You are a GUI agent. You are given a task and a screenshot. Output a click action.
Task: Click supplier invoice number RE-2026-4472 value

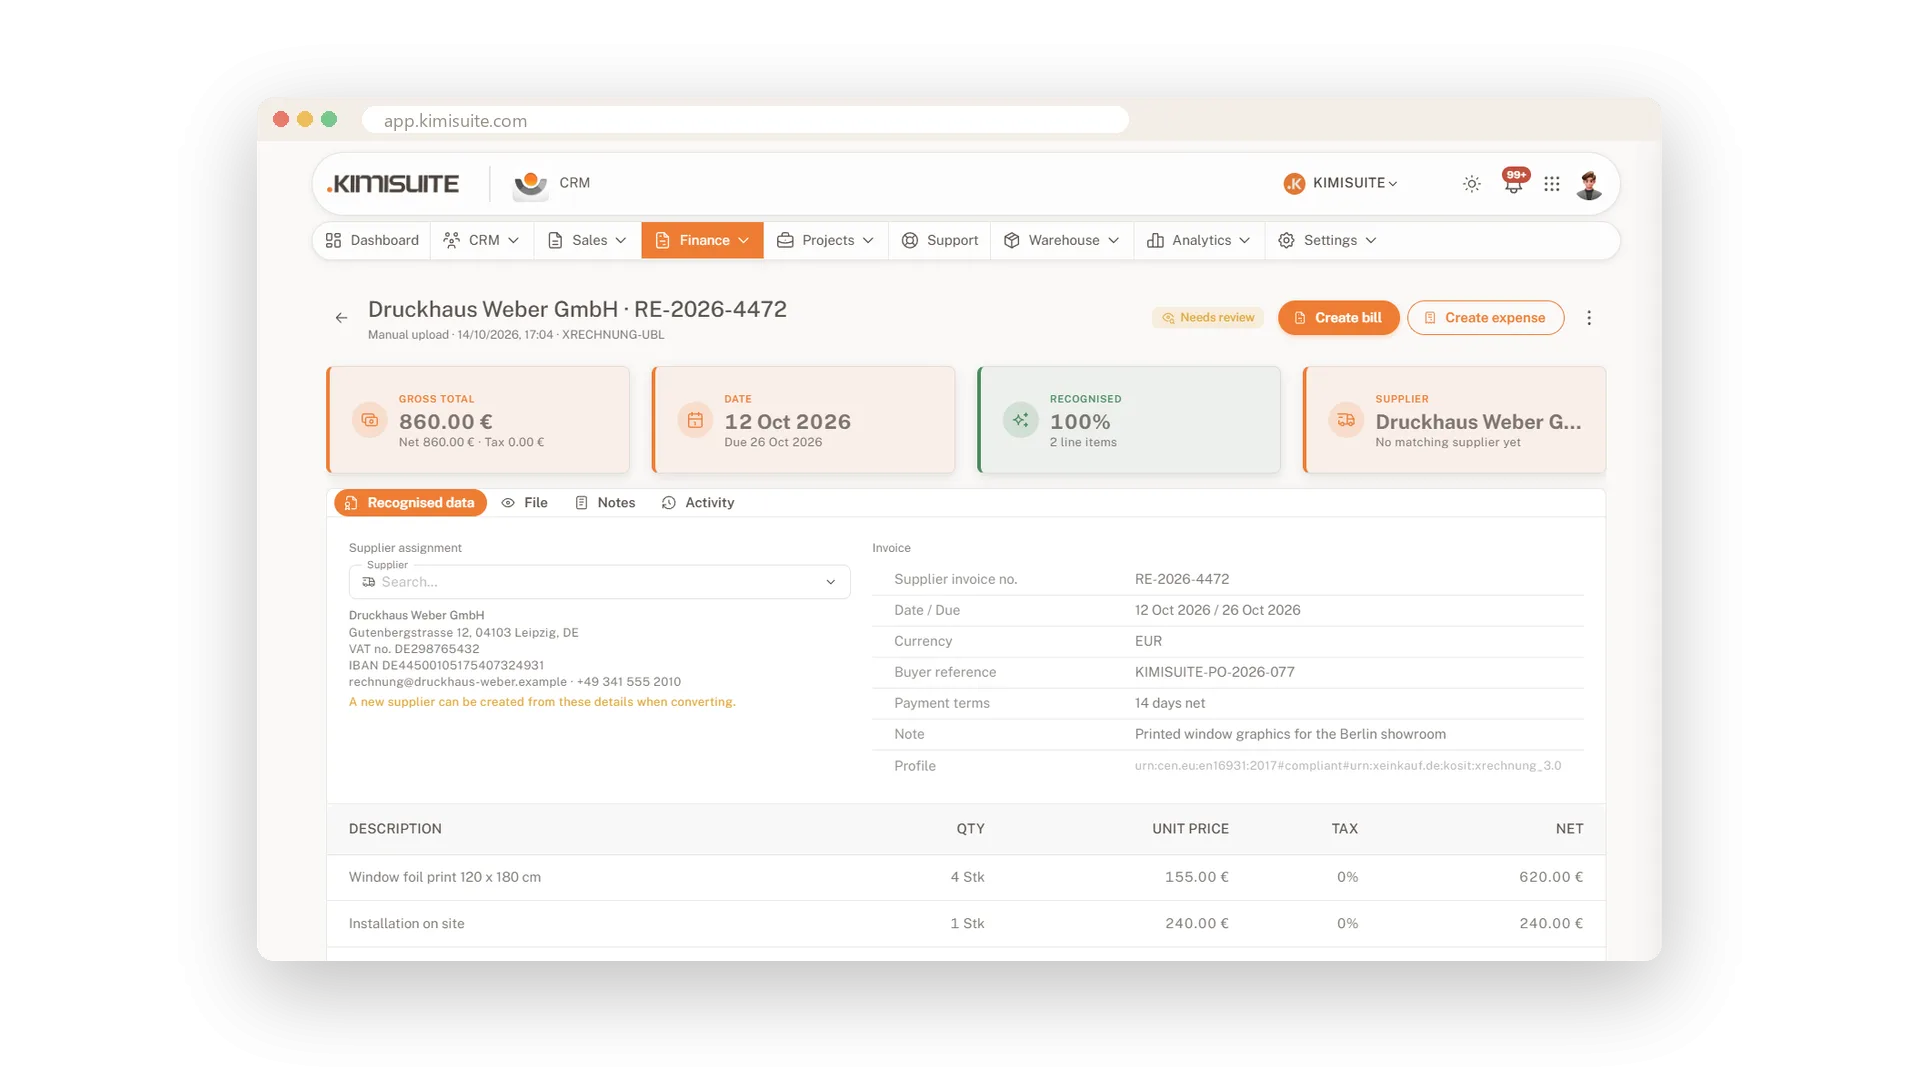coord(1182,579)
